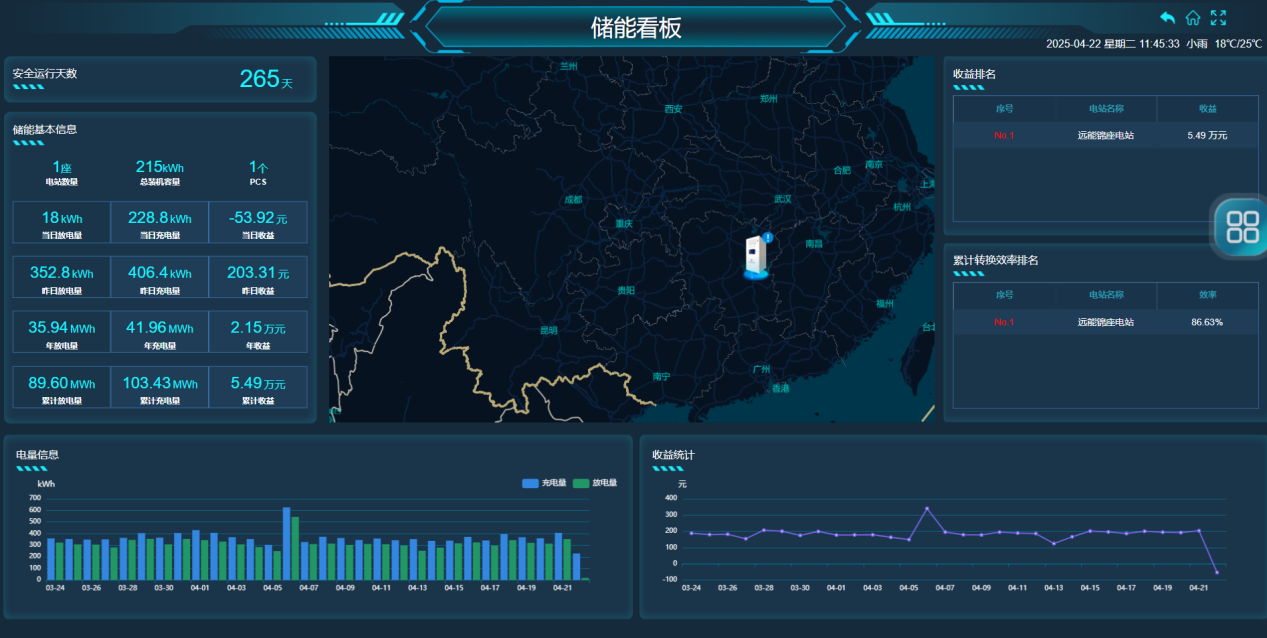
Task: Click the 储能看板 dashboard title
Action: coord(636,28)
